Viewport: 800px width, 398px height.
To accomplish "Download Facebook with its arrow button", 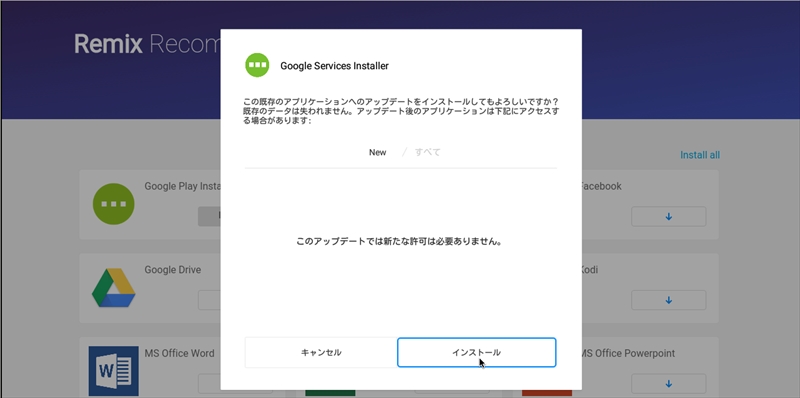I will [x=668, y=216].
